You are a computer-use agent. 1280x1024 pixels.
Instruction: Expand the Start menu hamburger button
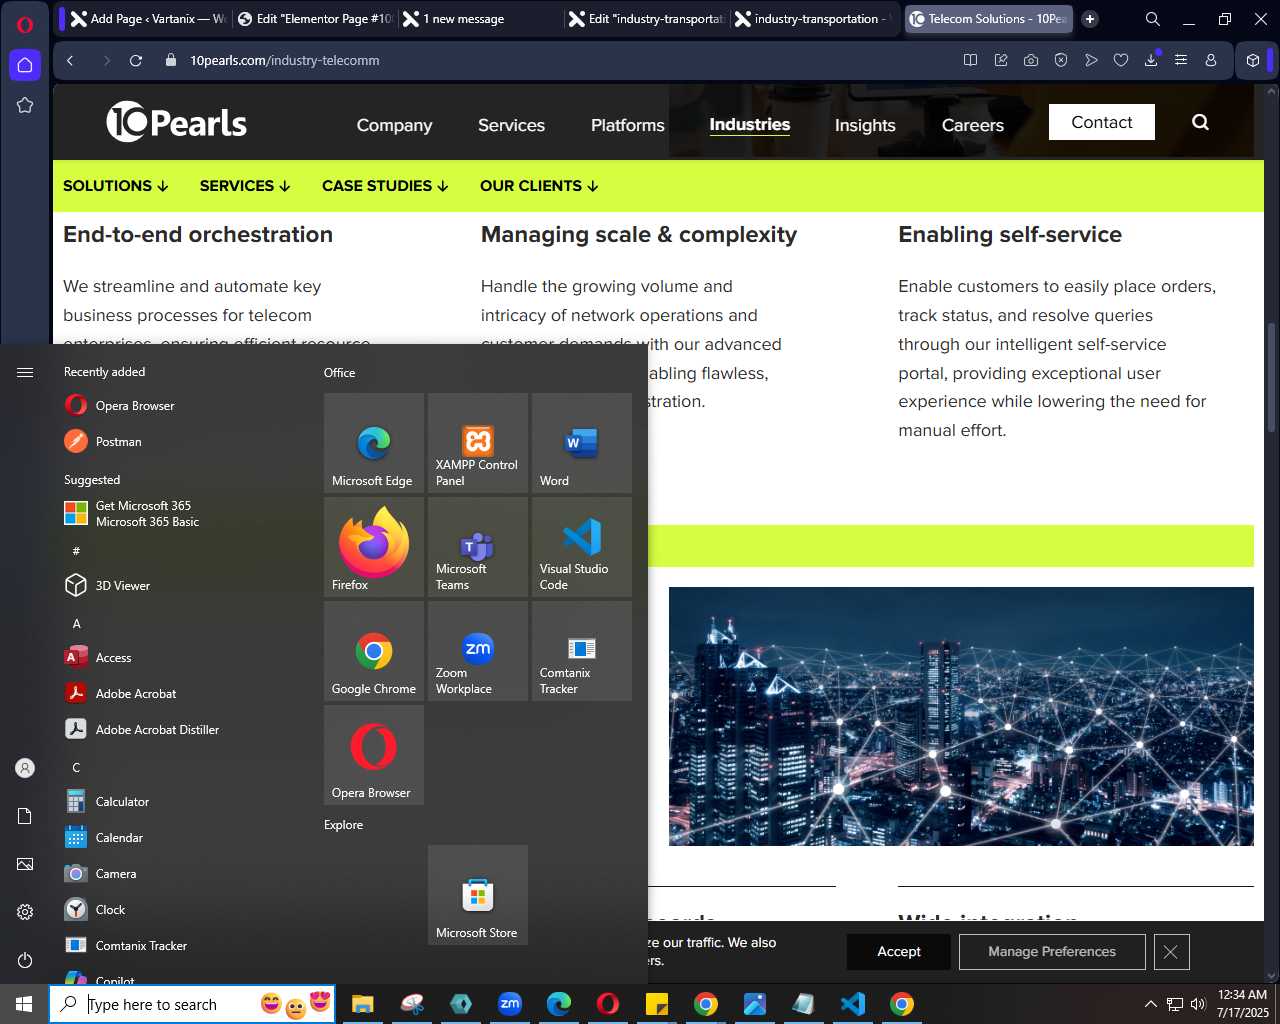[25, 372]
